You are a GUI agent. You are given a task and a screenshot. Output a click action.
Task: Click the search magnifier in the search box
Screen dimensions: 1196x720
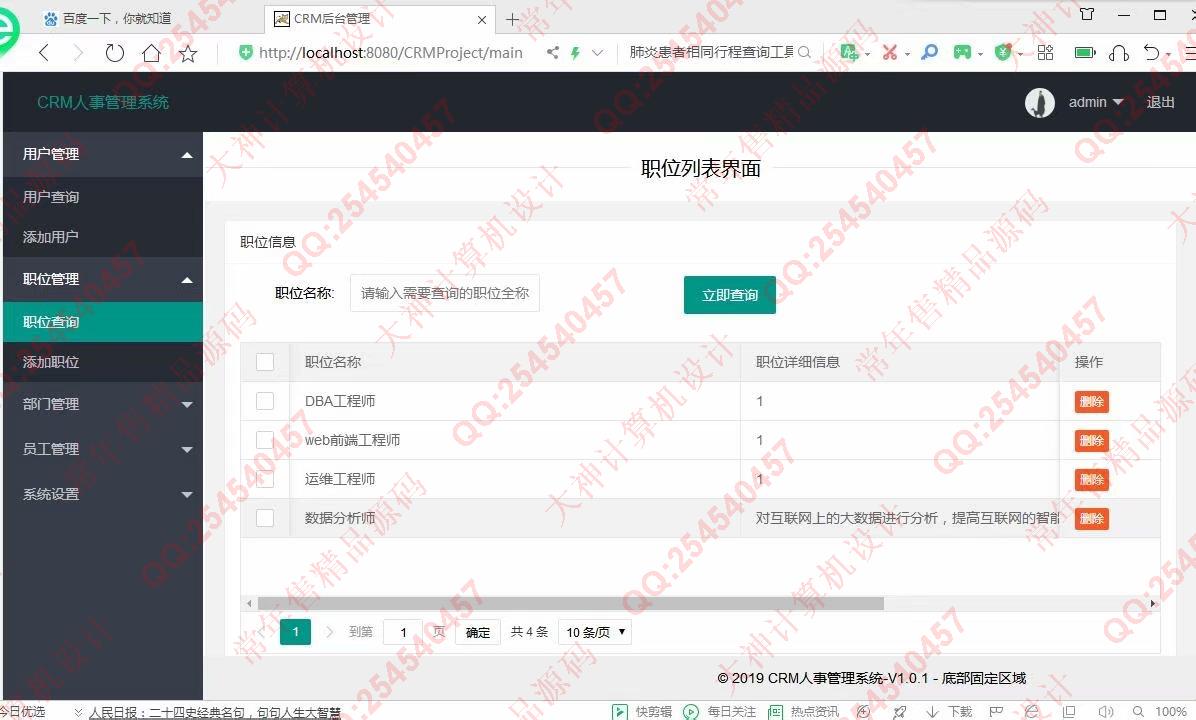click(804, 53)
